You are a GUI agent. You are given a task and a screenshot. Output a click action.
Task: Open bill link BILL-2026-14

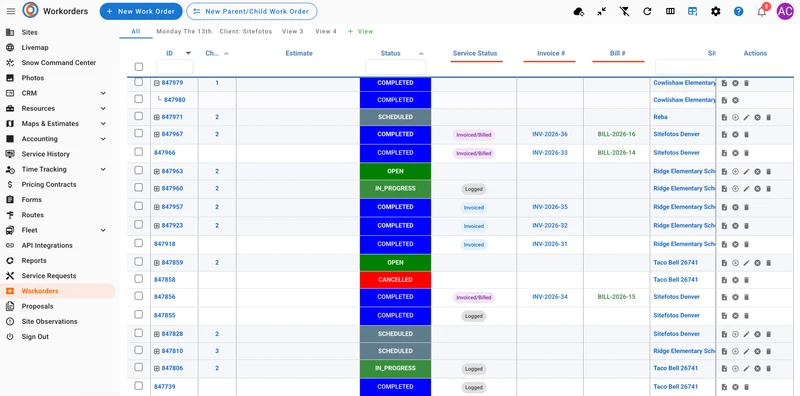(616, 153)
